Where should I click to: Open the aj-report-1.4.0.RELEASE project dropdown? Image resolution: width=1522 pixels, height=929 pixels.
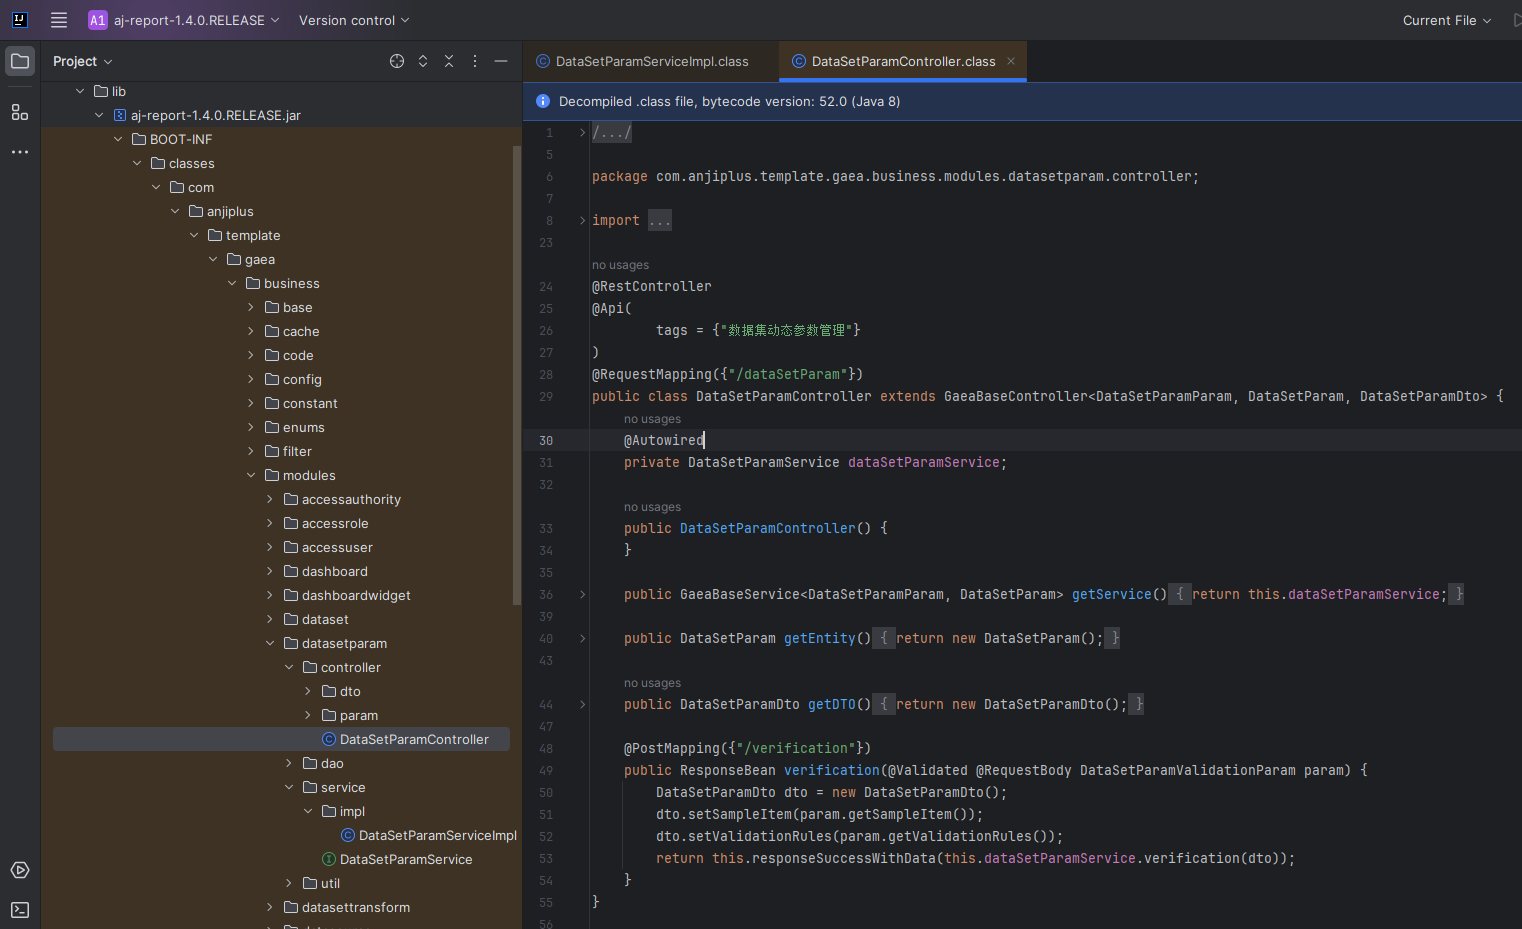(x=196, y=20)
